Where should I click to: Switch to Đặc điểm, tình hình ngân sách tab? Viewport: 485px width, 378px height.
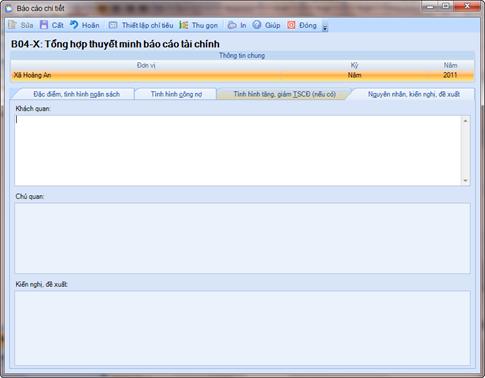(76, 94)
